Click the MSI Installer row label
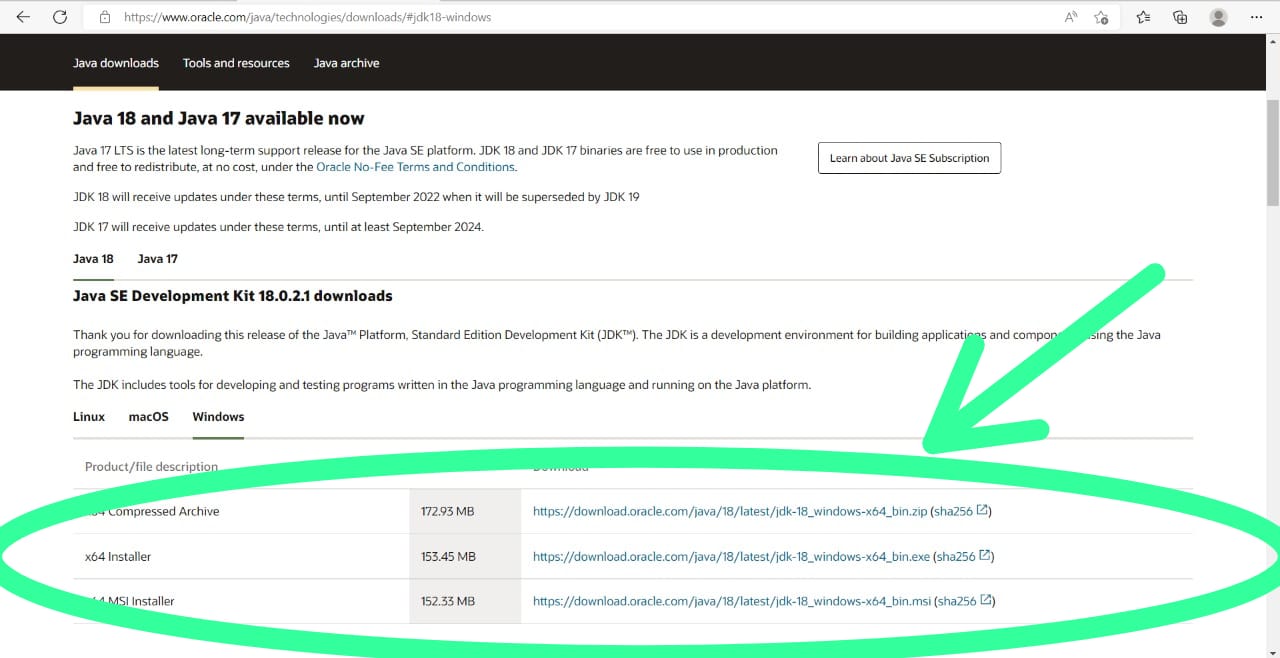Viewport: 1280px width, 658px height. tap(130, 601)
